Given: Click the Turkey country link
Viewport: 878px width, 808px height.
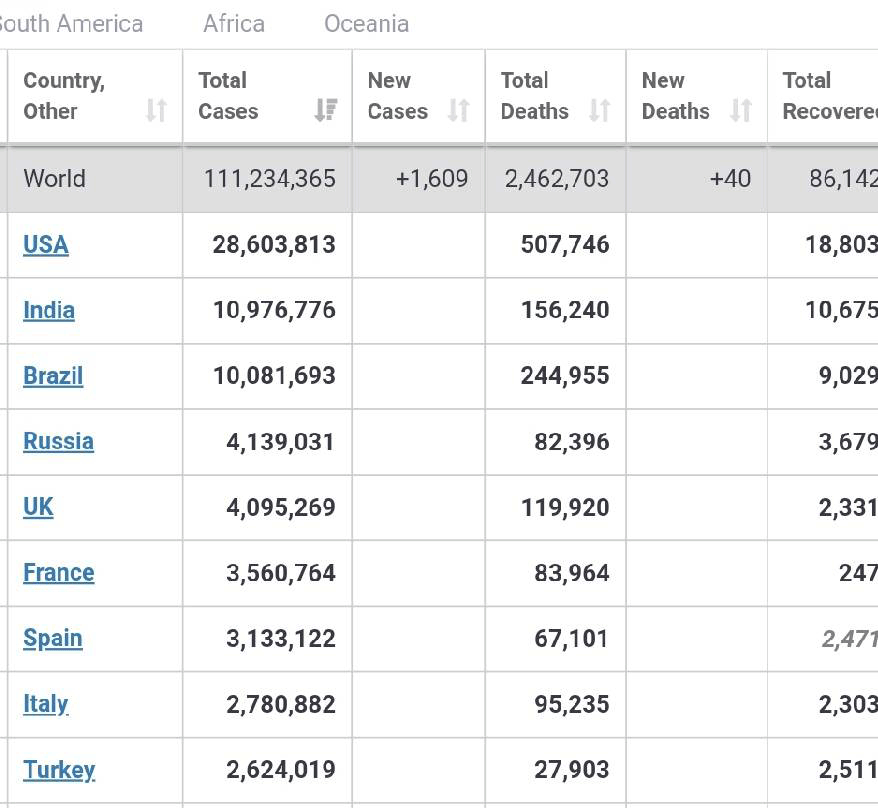Looking at the screenshot, I should tap(59, 770).
